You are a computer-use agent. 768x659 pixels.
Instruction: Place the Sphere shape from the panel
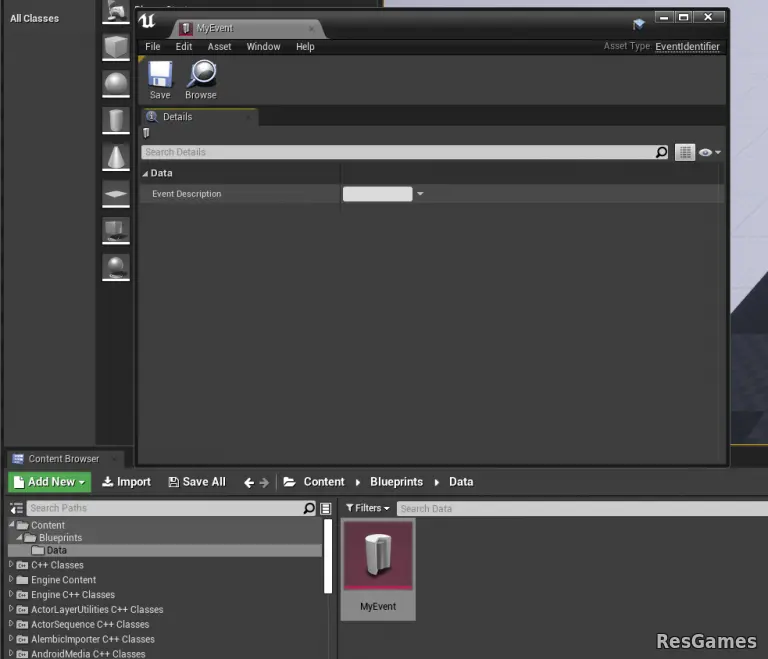(x=116, y=84)
